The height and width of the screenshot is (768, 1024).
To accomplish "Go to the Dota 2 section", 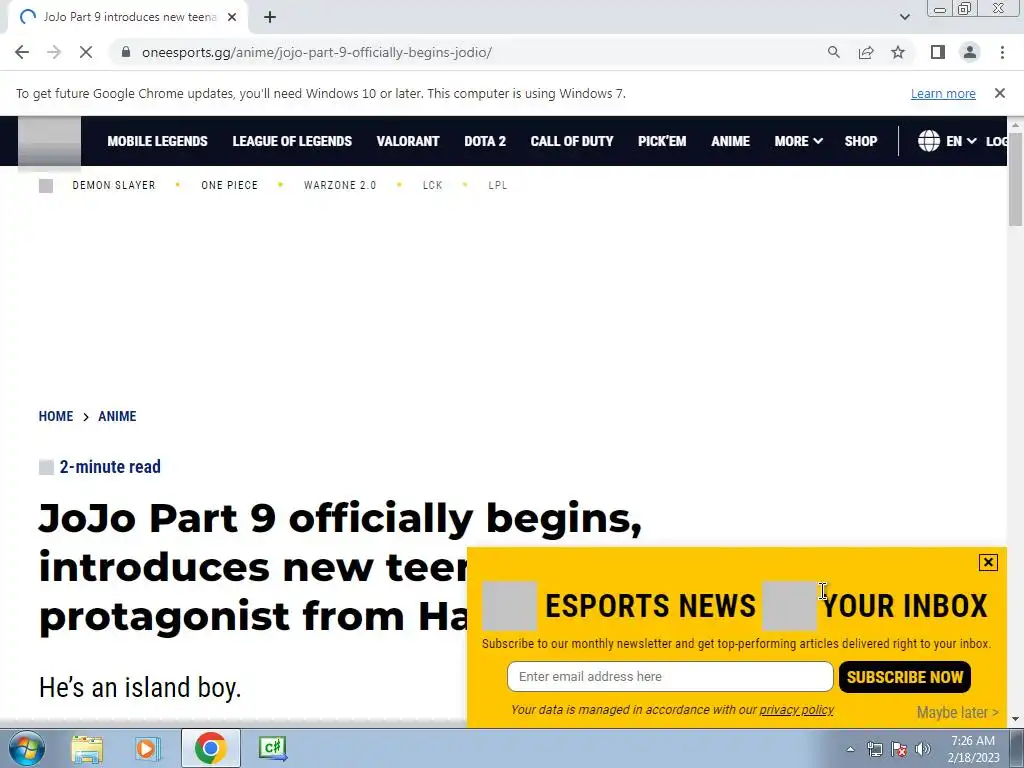I will 485,141.
